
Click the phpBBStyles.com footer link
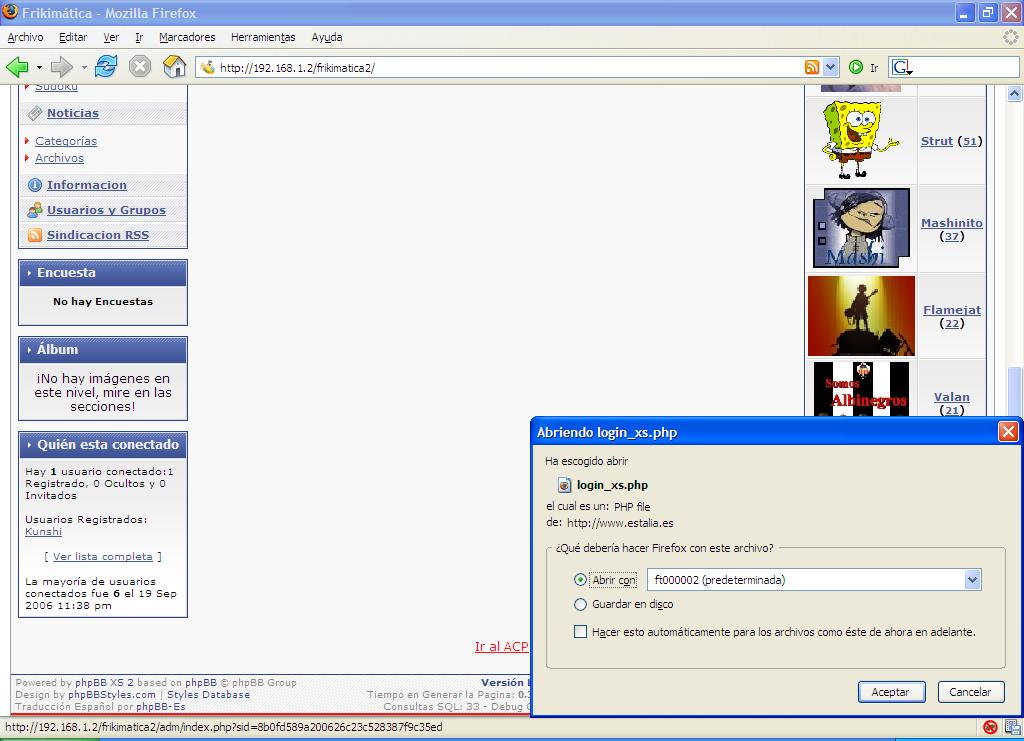point(112,695)
